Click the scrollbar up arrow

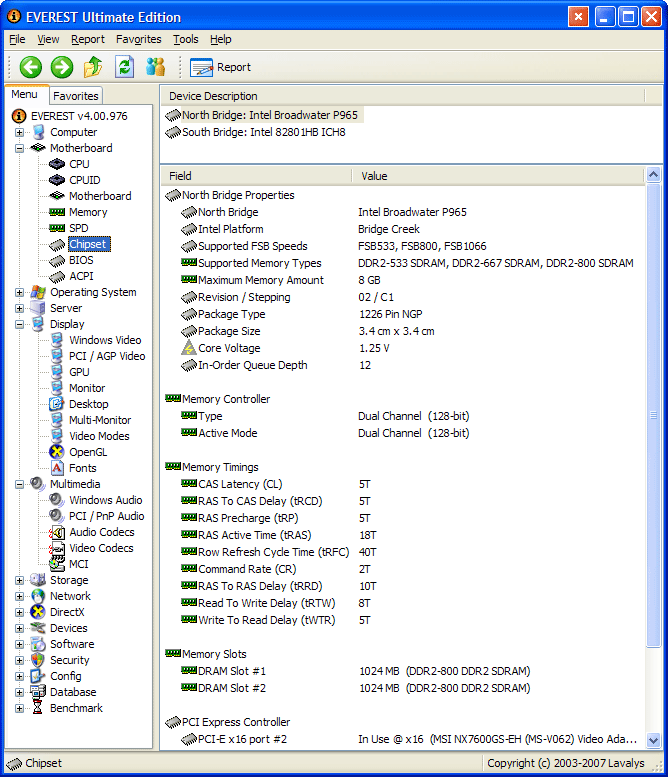(x=654, y=174)
